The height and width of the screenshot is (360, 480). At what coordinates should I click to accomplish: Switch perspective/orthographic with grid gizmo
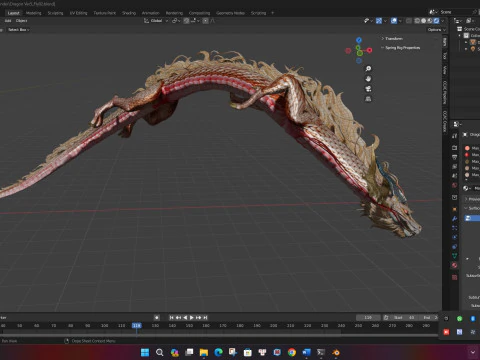pyautogui.click(x=368, y=99)
